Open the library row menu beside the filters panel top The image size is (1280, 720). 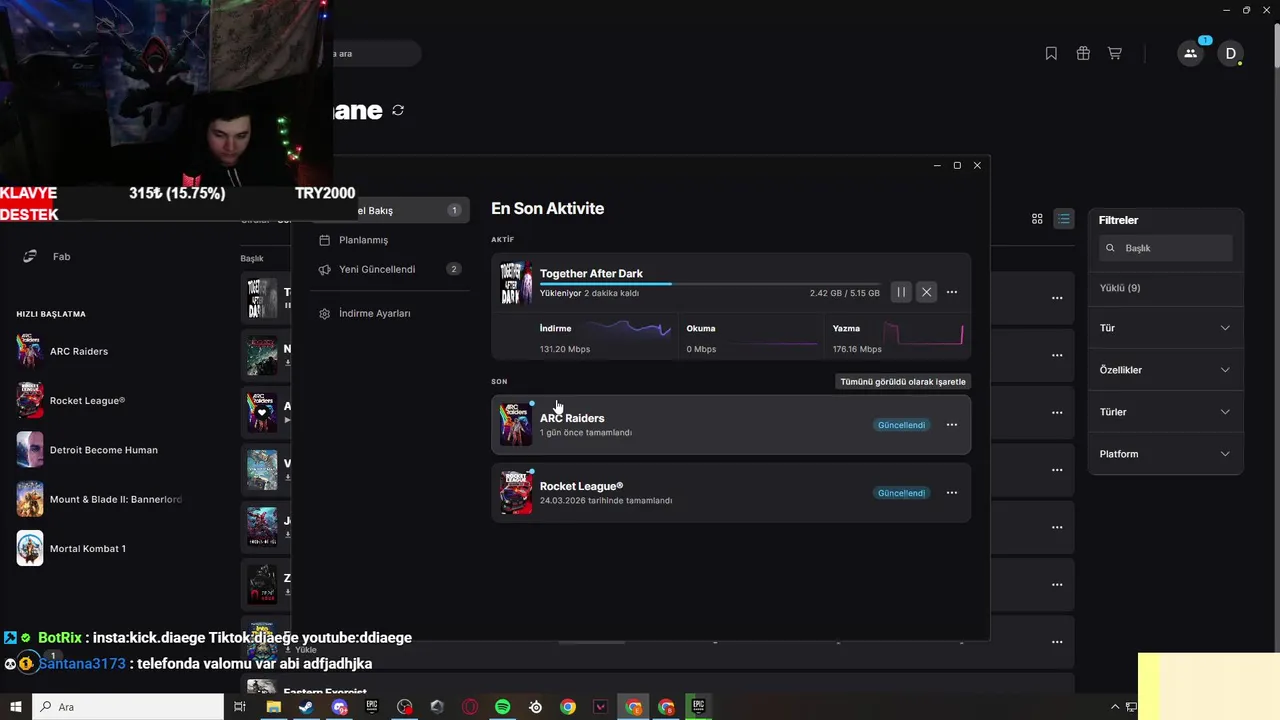pyautogui.click(x=1057, y=298)
